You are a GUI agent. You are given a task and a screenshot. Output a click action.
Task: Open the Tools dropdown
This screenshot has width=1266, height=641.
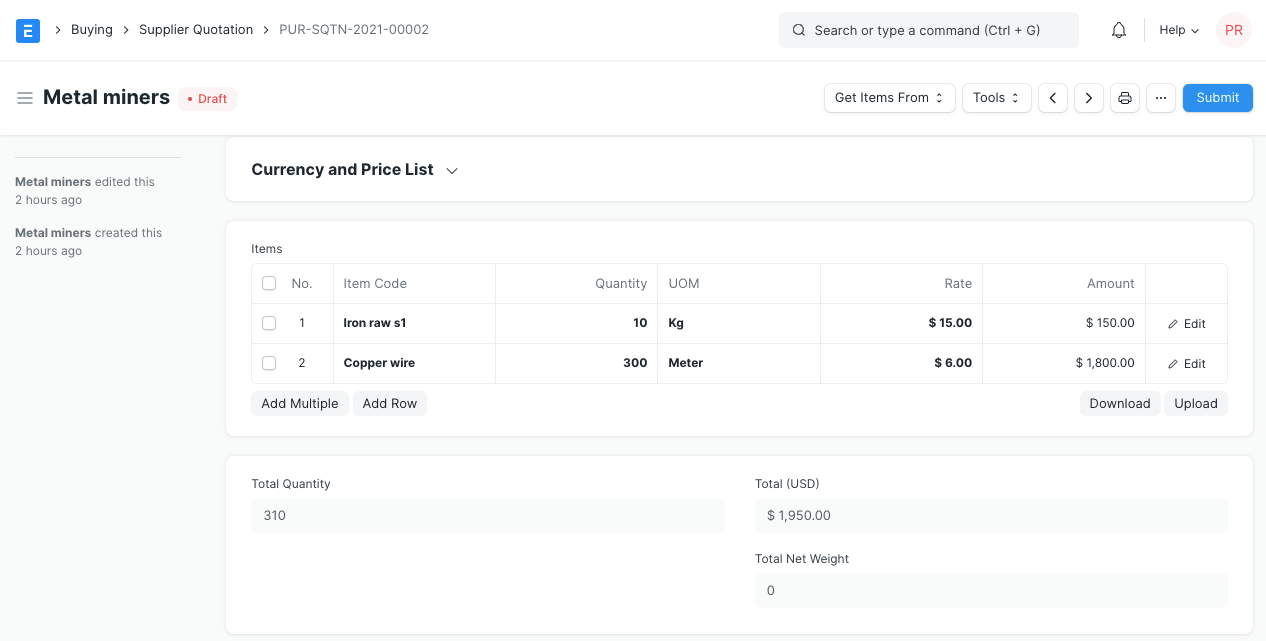[x=996, y=98]
